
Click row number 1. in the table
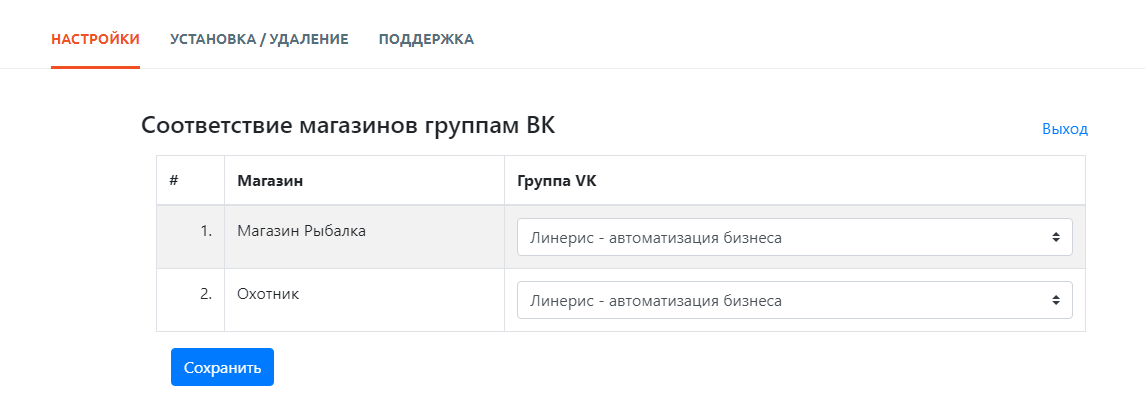tap(206, 231)
